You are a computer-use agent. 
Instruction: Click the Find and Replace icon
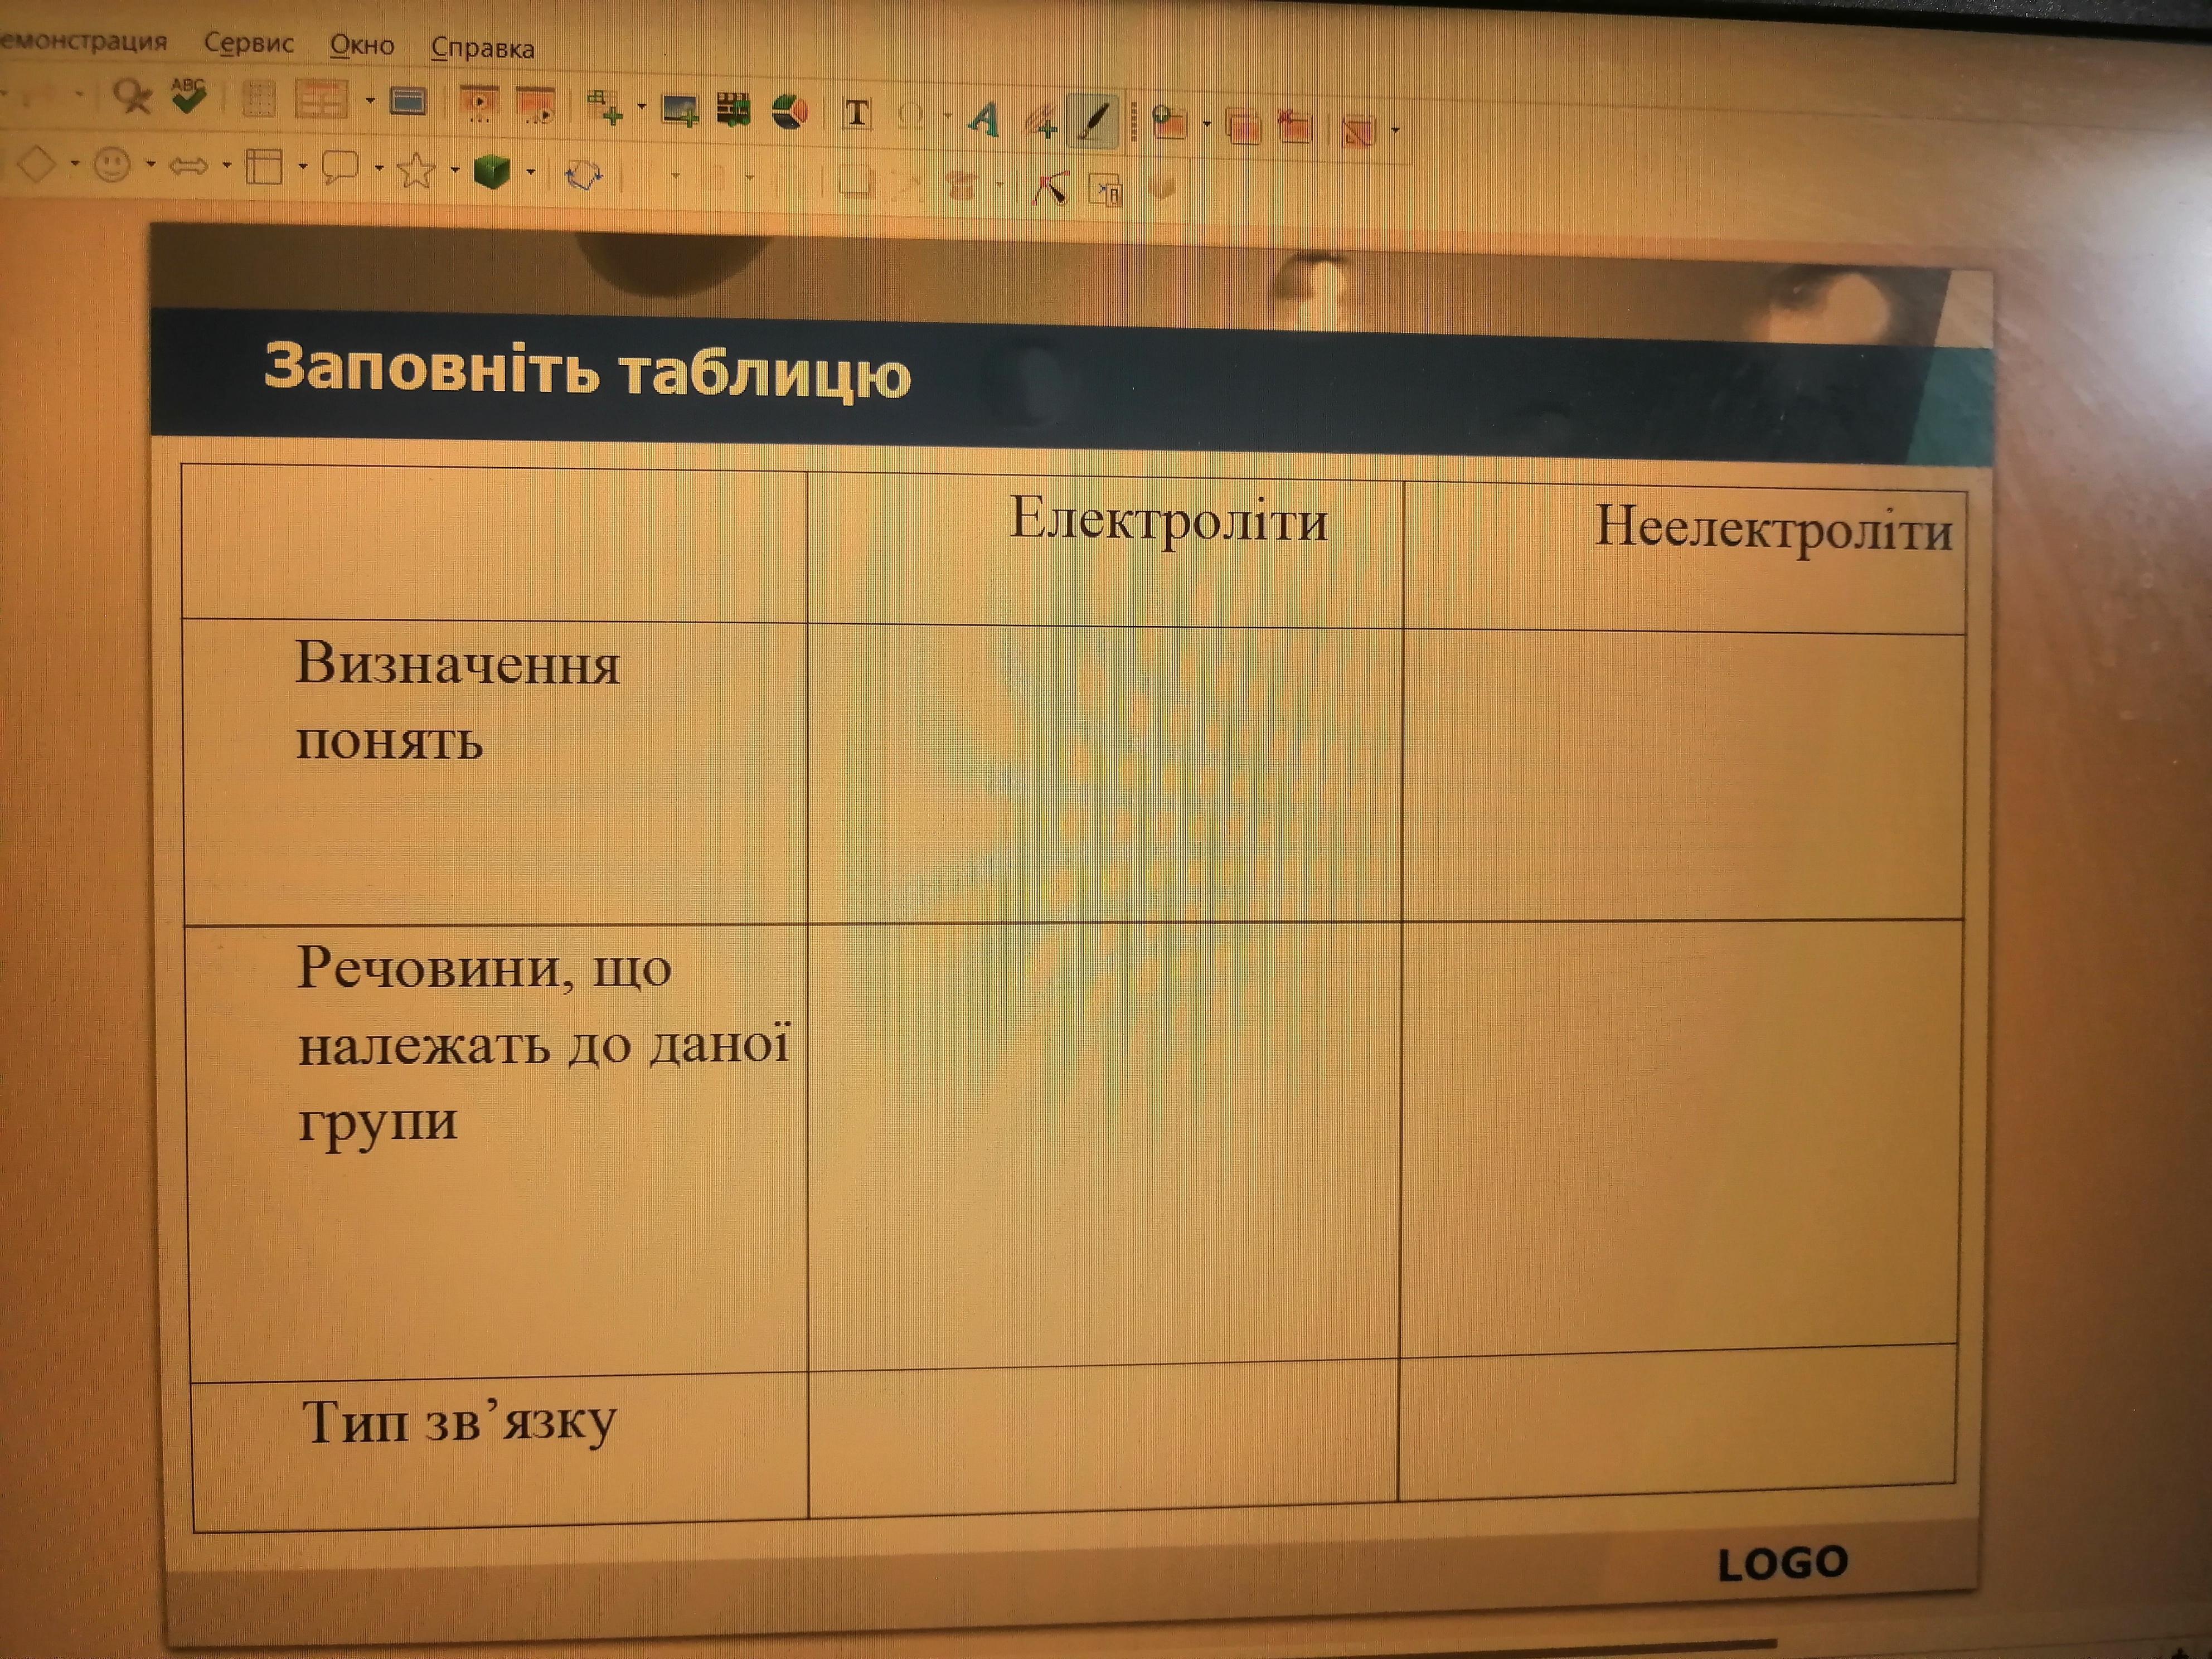tap(132, 96)
